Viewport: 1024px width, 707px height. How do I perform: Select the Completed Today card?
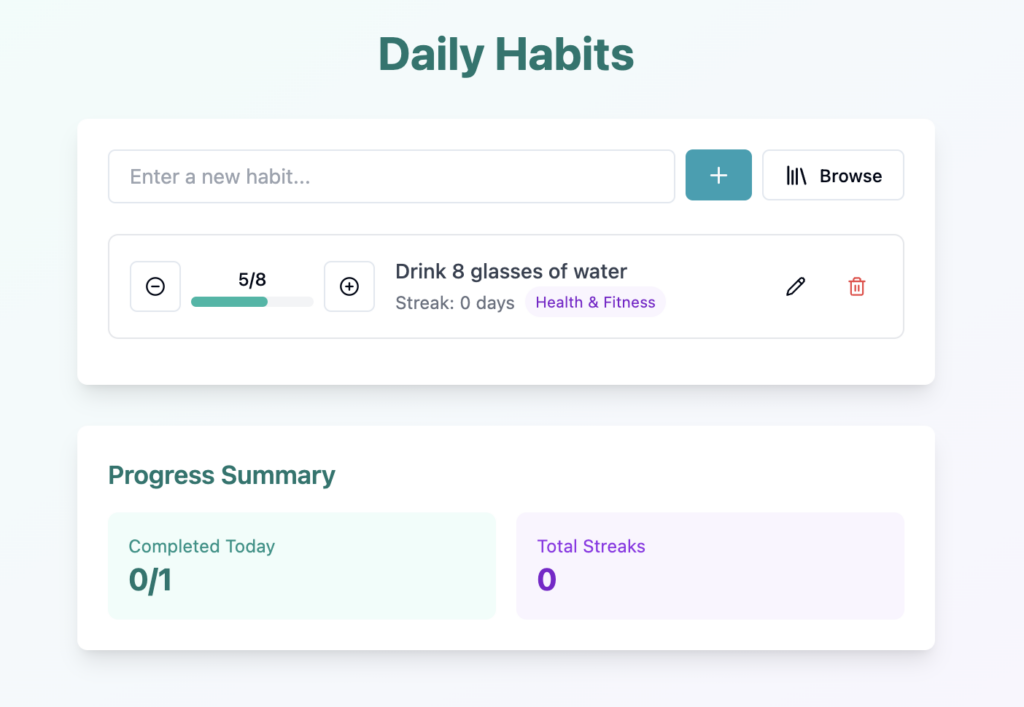pyautogui.click(x=302, y=565)
